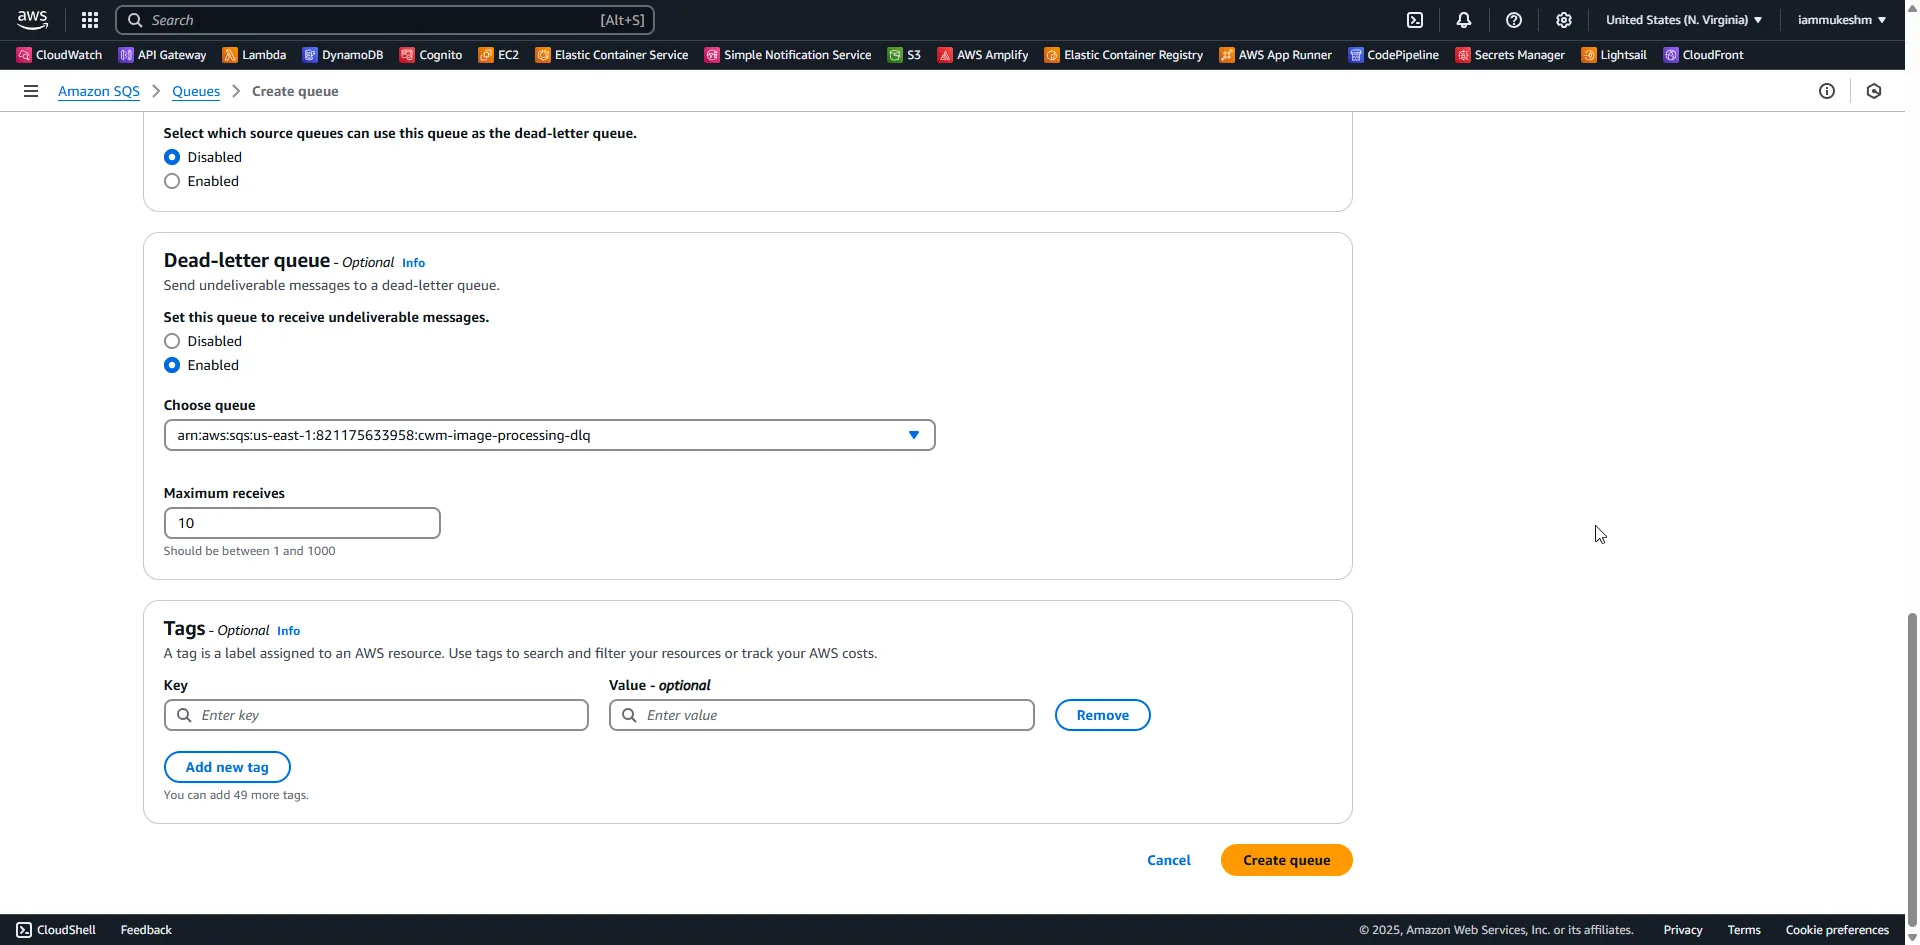Navigate to Queues via breadcrumb
Screen dimensions: 1920x945
pyautogui.click(x=196, y=91)
